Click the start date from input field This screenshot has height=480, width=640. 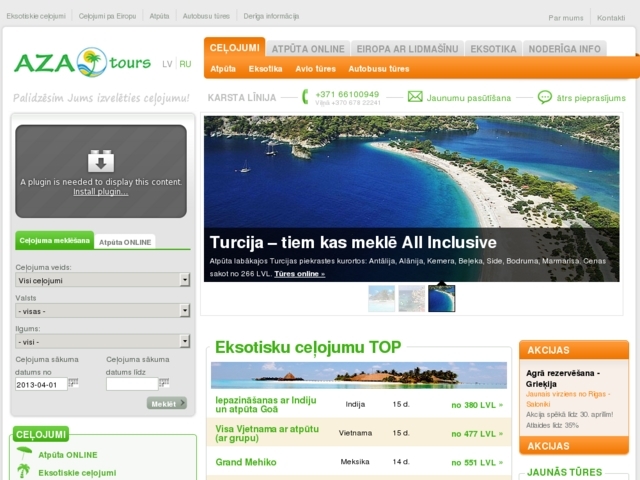click(42, 384)
